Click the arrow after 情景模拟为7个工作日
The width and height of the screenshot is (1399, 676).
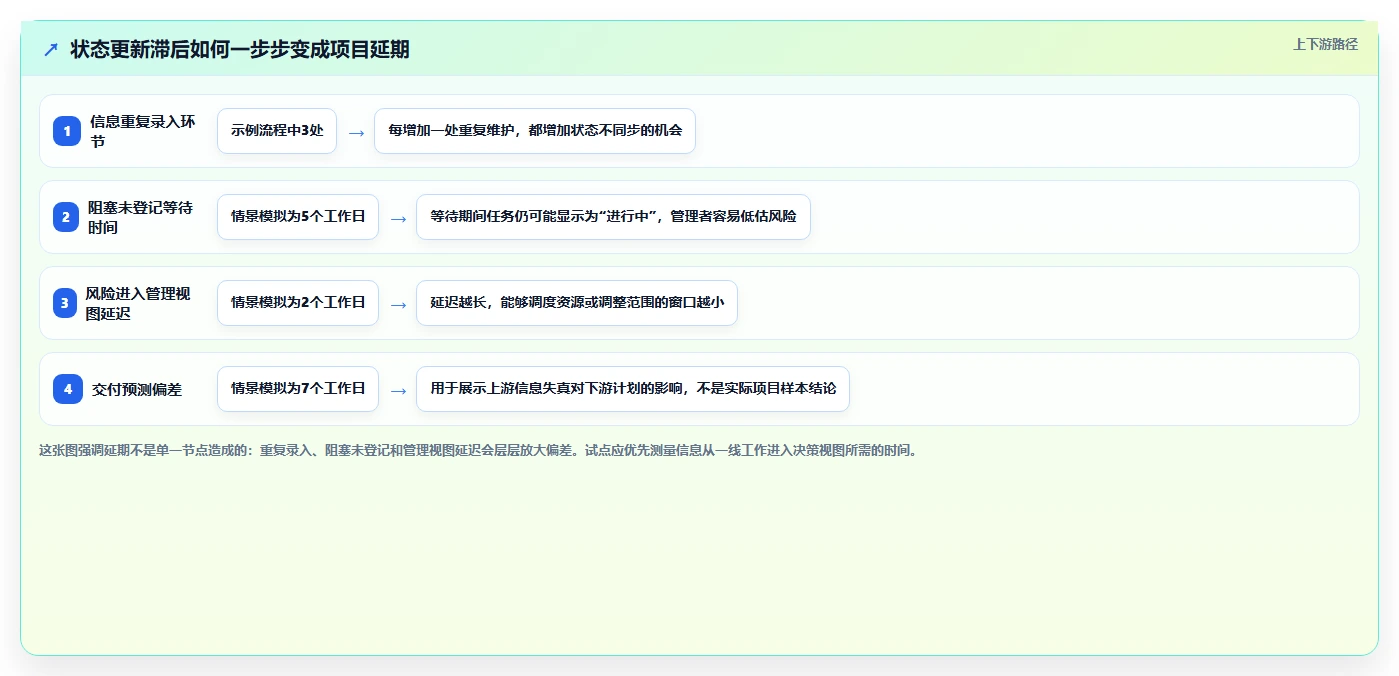(398, 390)
